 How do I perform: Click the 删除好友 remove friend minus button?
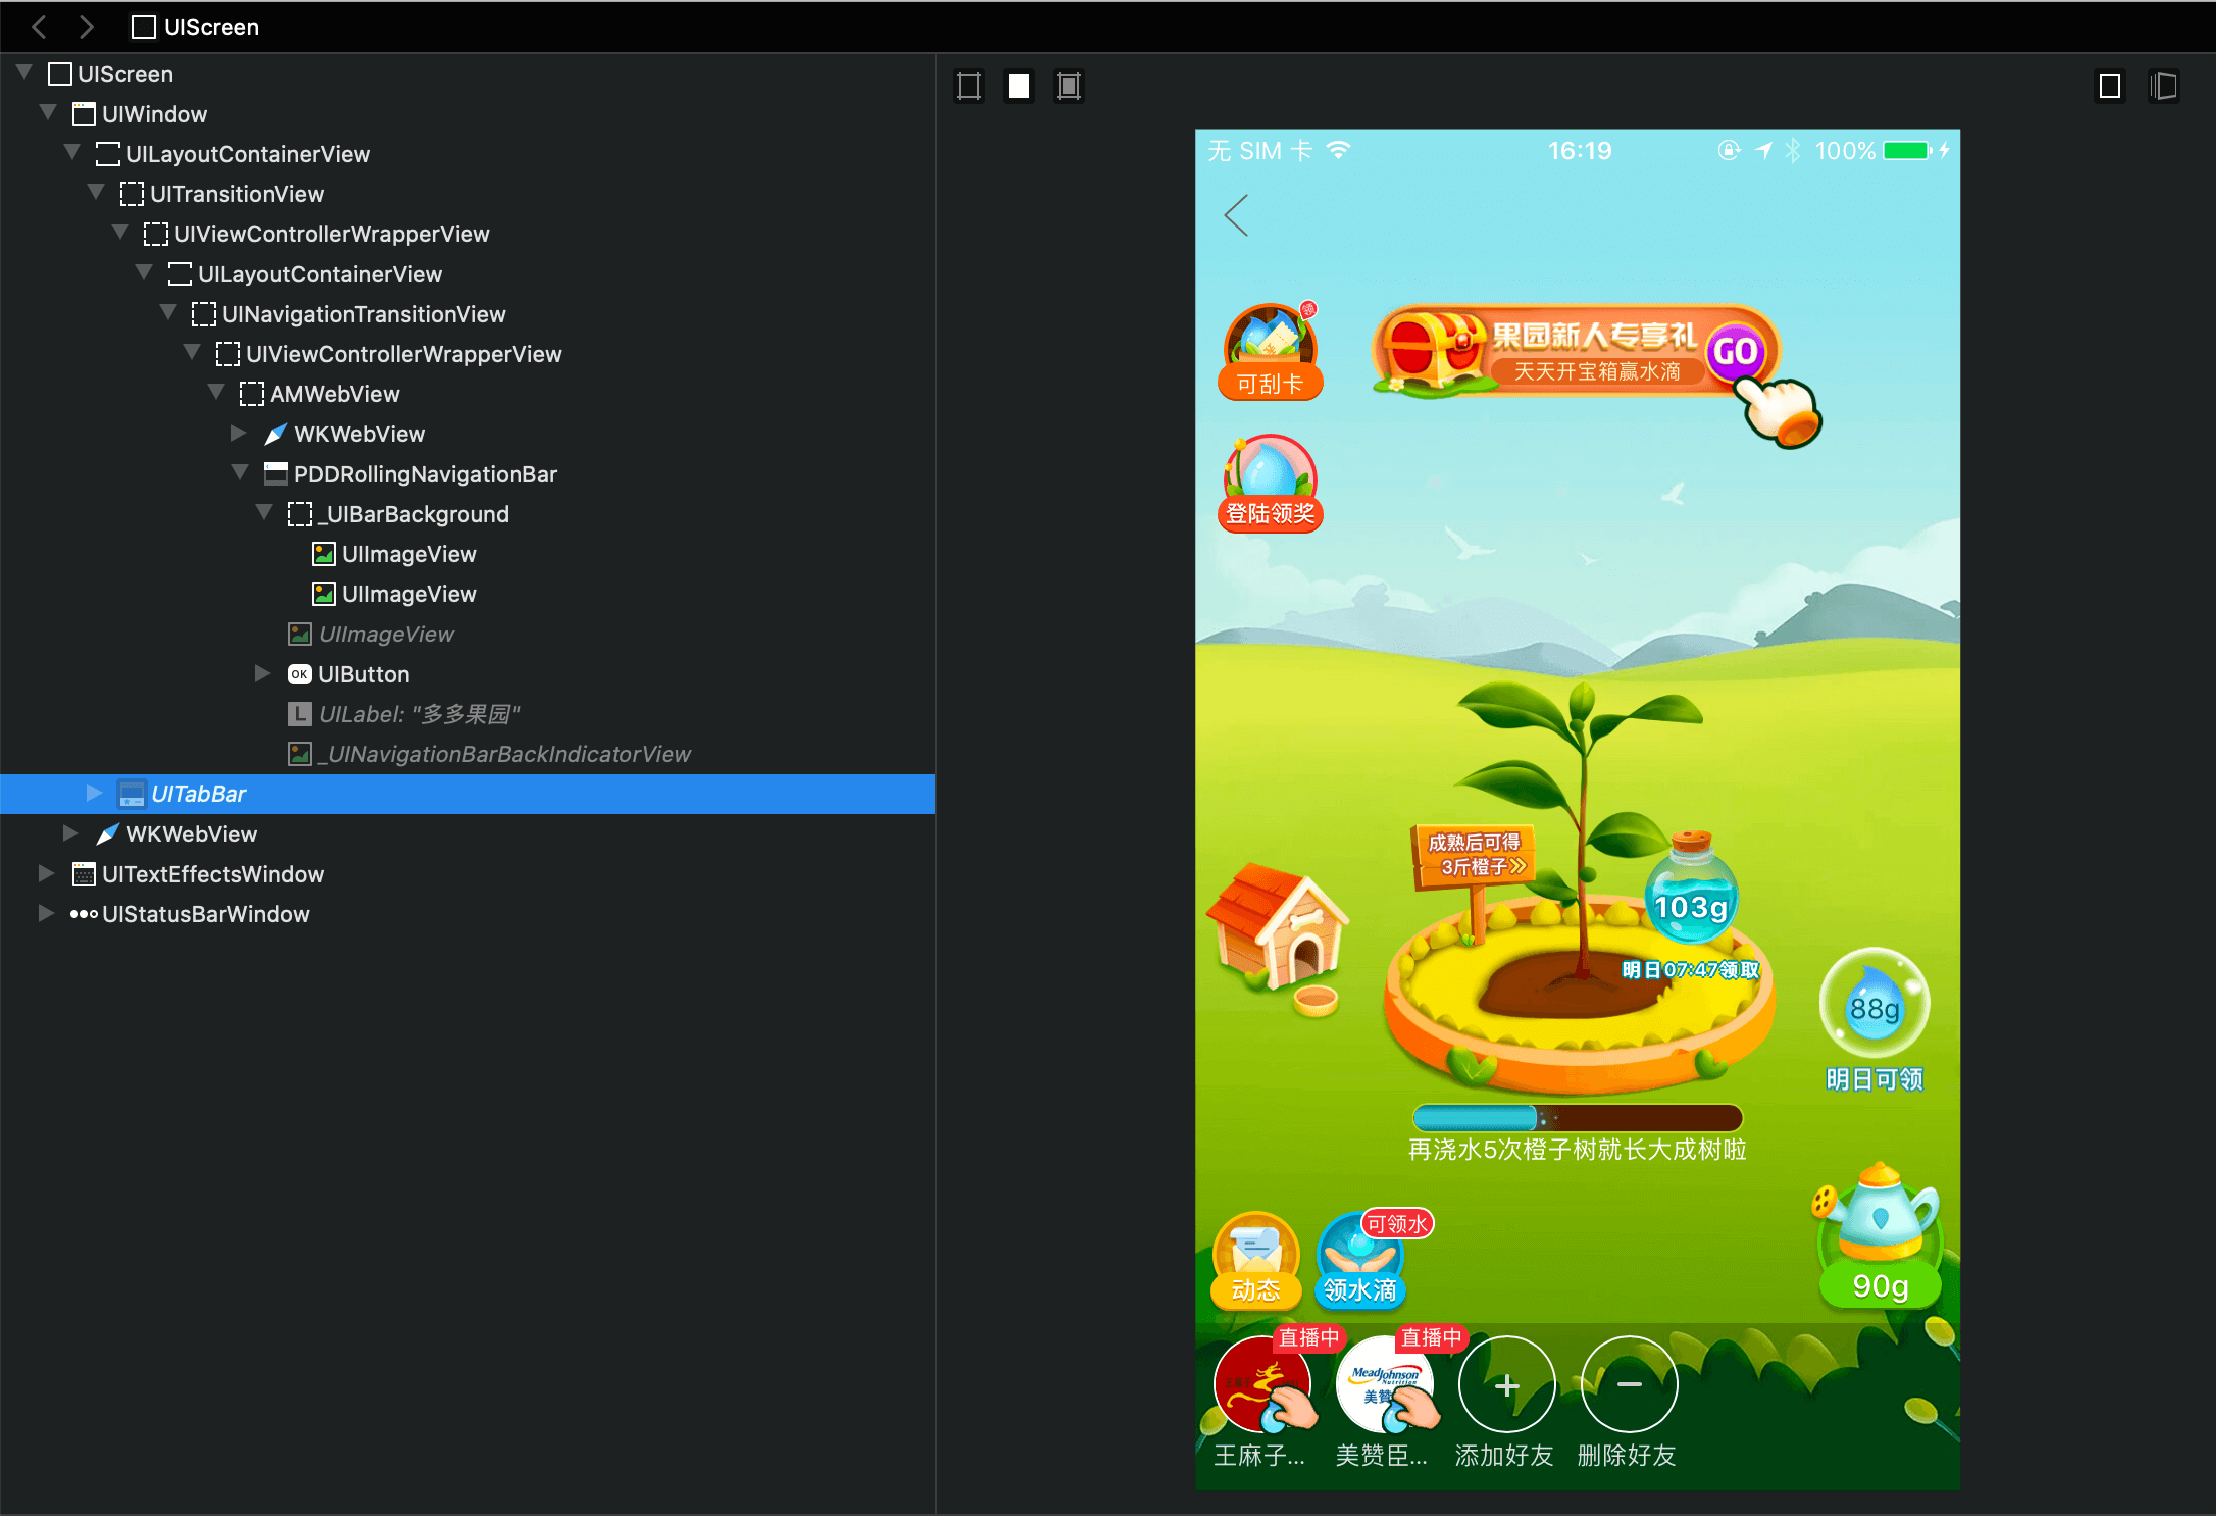click(1629, 1385)
